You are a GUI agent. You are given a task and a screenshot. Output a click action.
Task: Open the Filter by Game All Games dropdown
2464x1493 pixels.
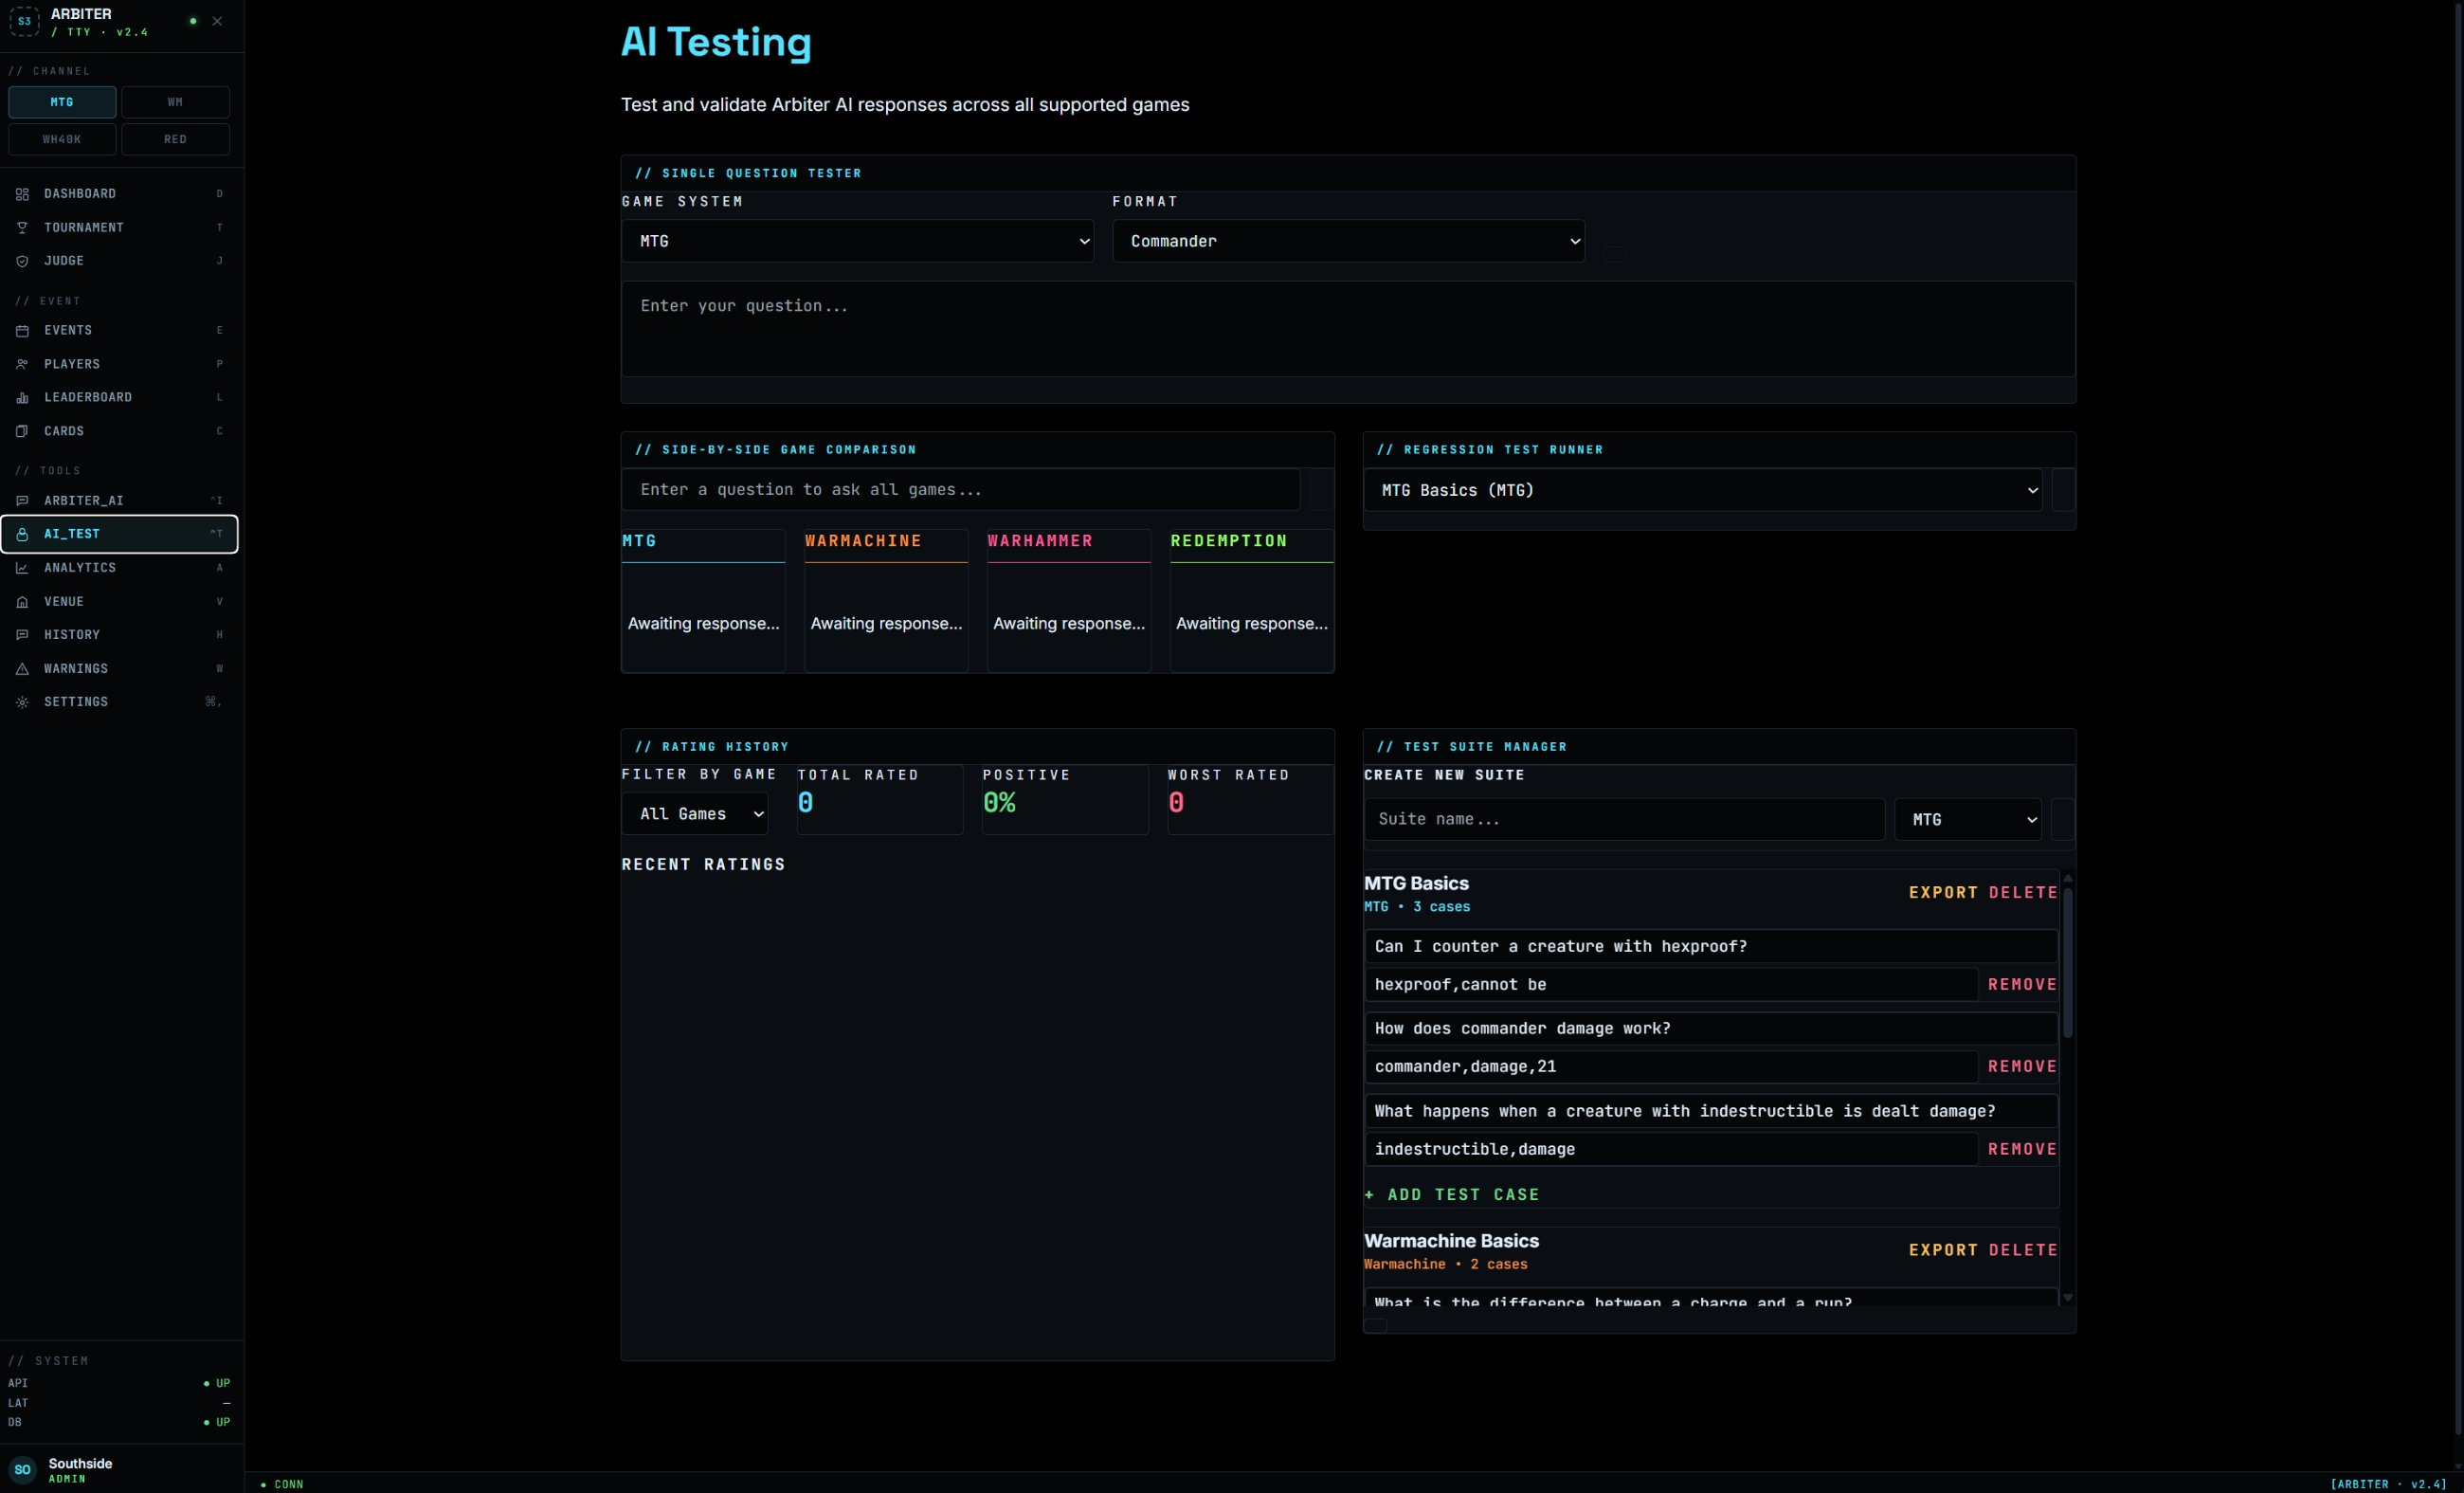[x=694, y=814]
